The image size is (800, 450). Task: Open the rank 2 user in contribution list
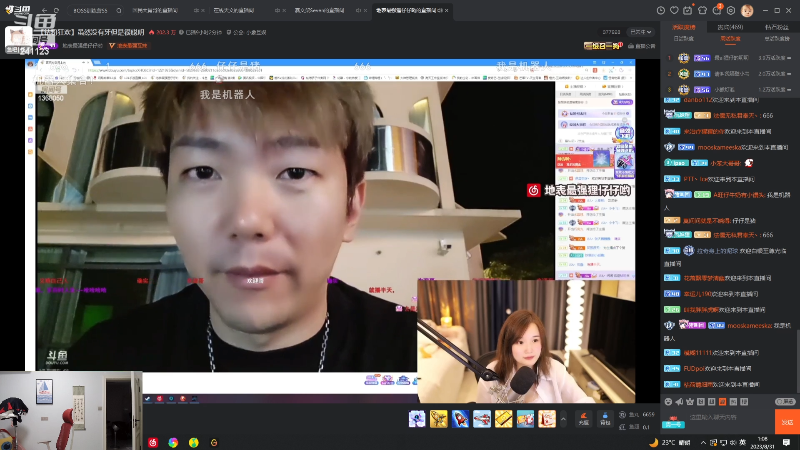click(730, 74)
